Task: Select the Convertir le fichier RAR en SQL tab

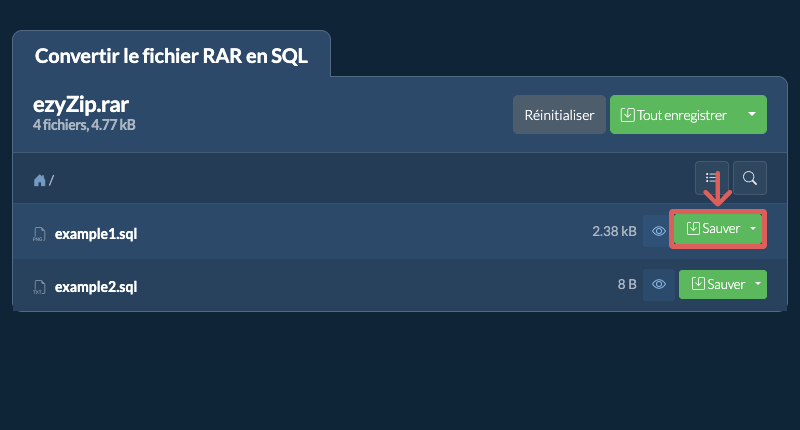Action: 171,56
